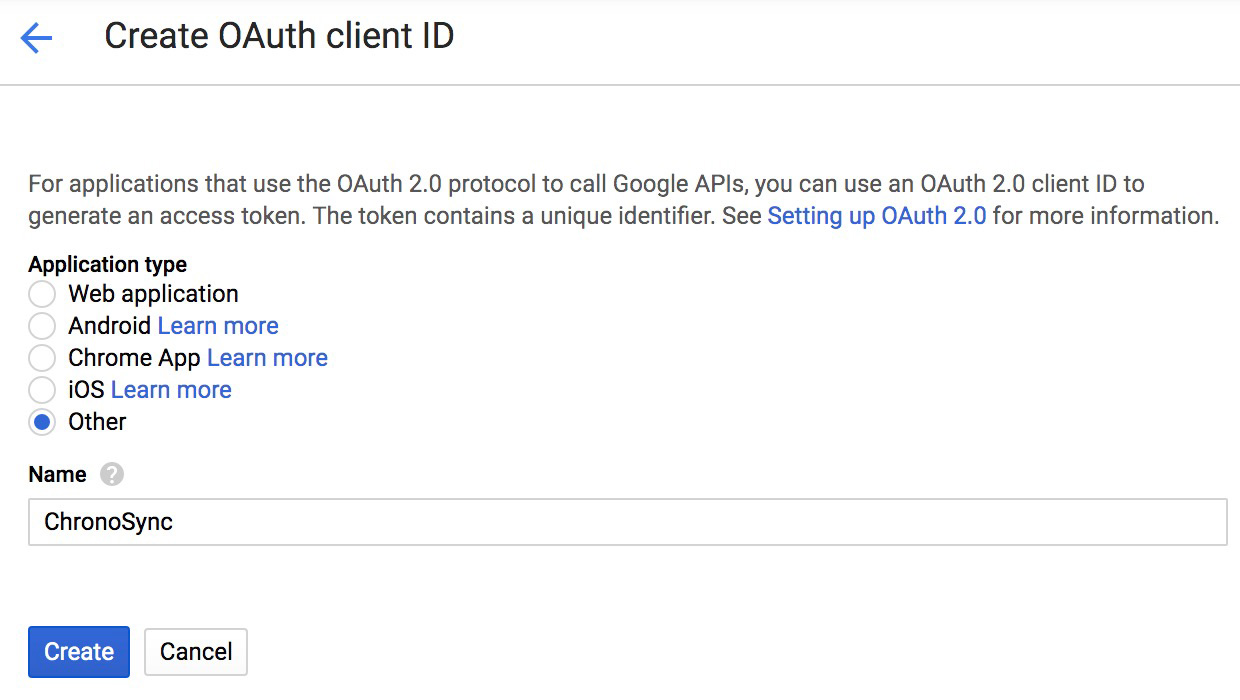Submit the OAuth client with Create
This screenshot has width=1240, height=700.
click(x=78, y=651)
